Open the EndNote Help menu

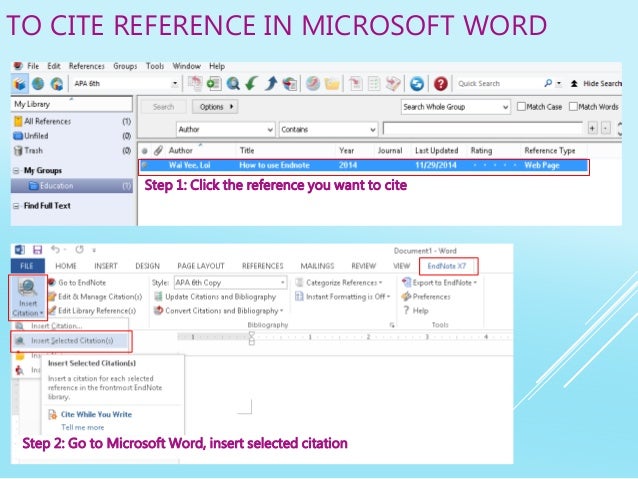coord(217,66)
